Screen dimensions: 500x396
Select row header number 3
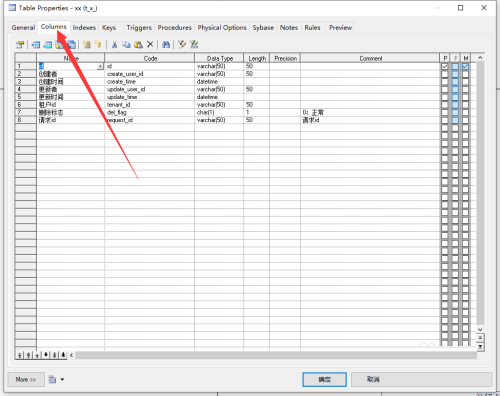click(26, 82)
